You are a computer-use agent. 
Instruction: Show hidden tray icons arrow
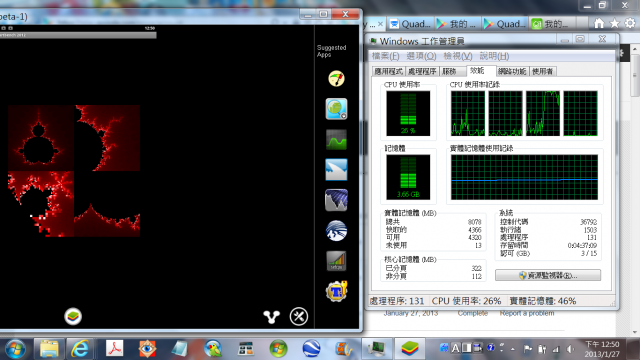point(513,349)
